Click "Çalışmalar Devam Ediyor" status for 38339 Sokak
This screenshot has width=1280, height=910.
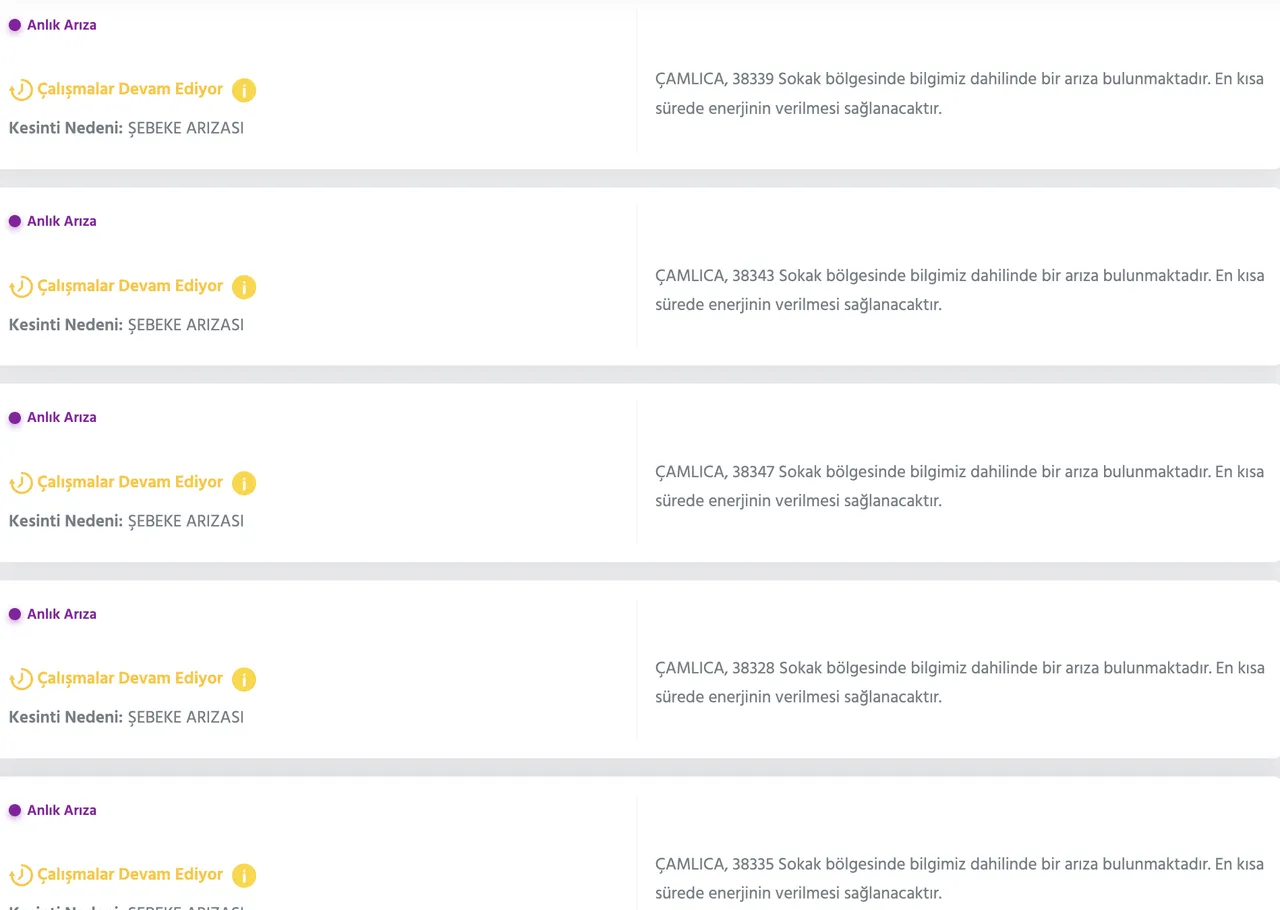pyautogui.click(x=130, y=89)
